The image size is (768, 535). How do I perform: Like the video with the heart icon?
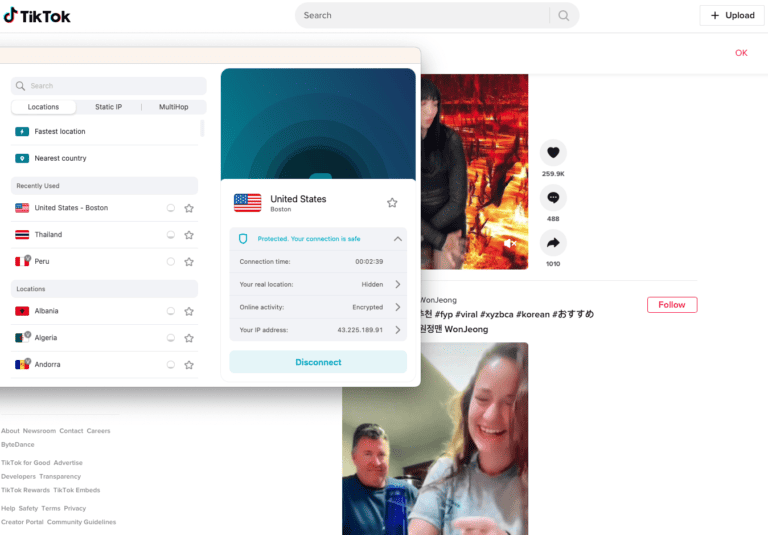point(553,152)
